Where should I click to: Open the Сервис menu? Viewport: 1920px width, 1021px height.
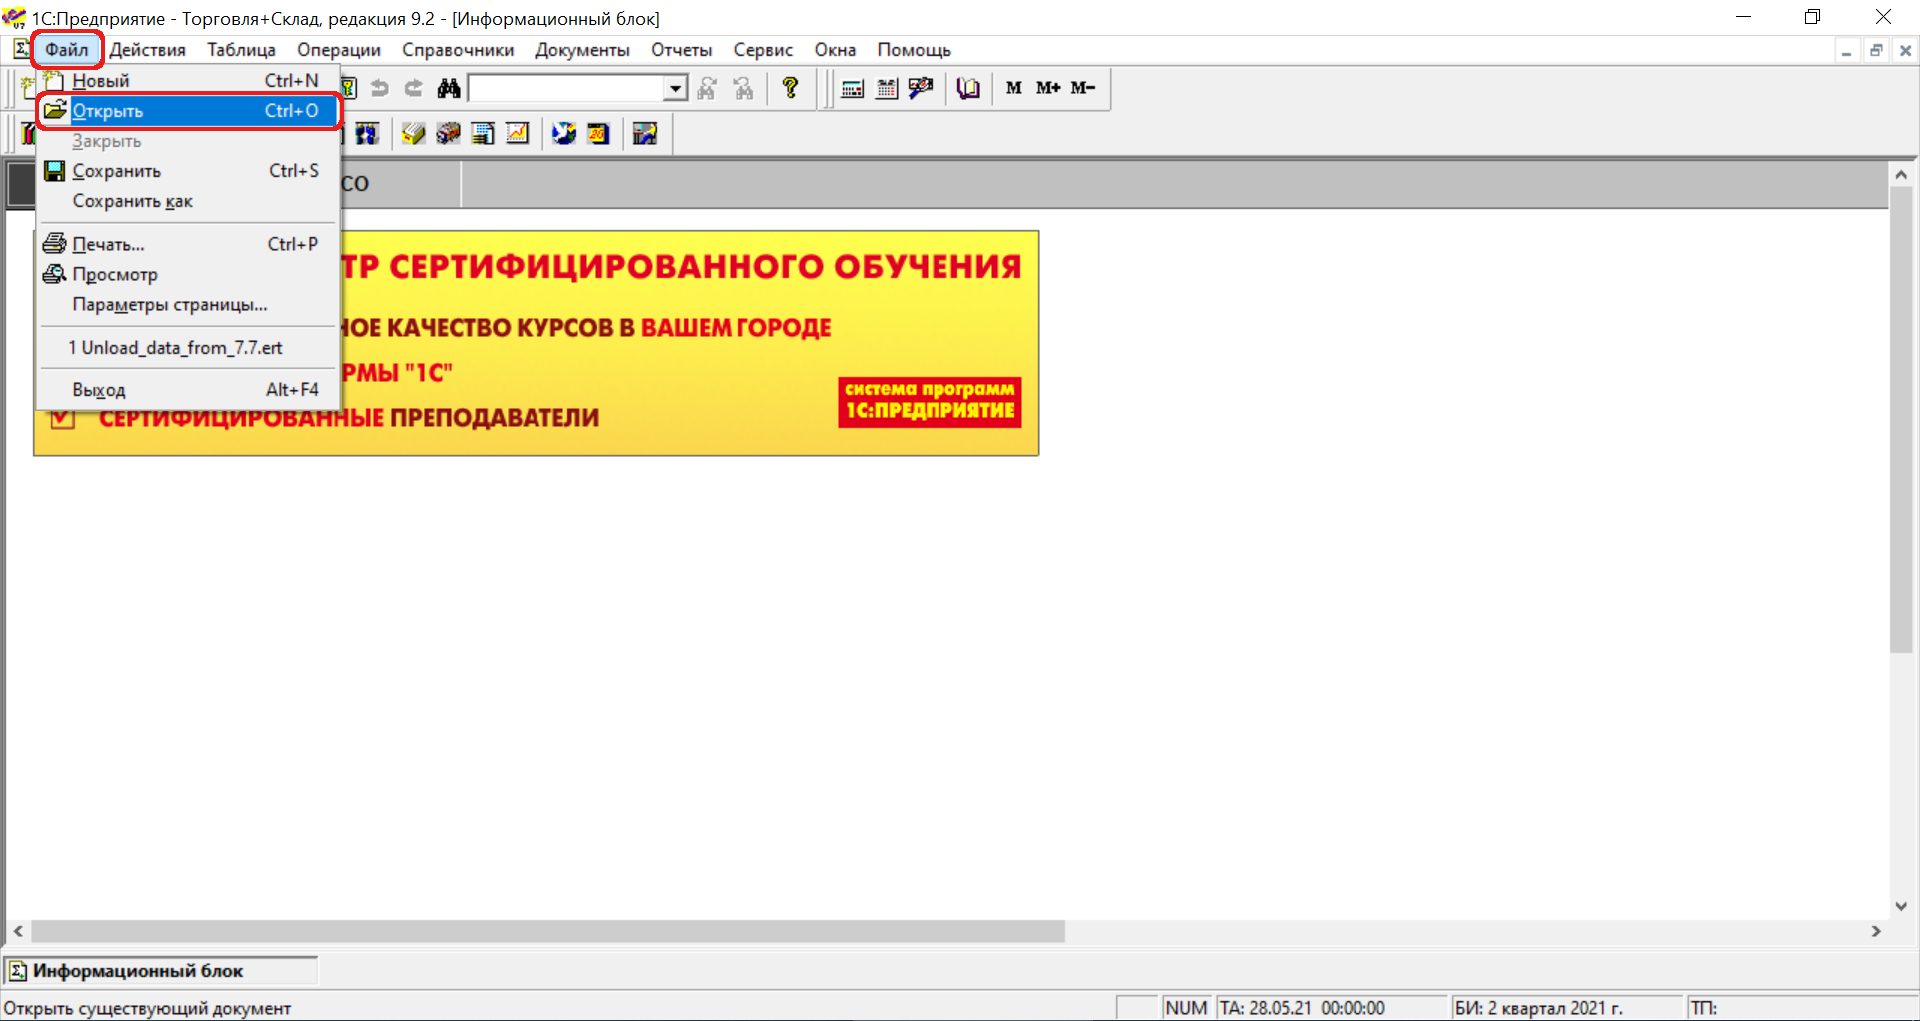point(763,50)
